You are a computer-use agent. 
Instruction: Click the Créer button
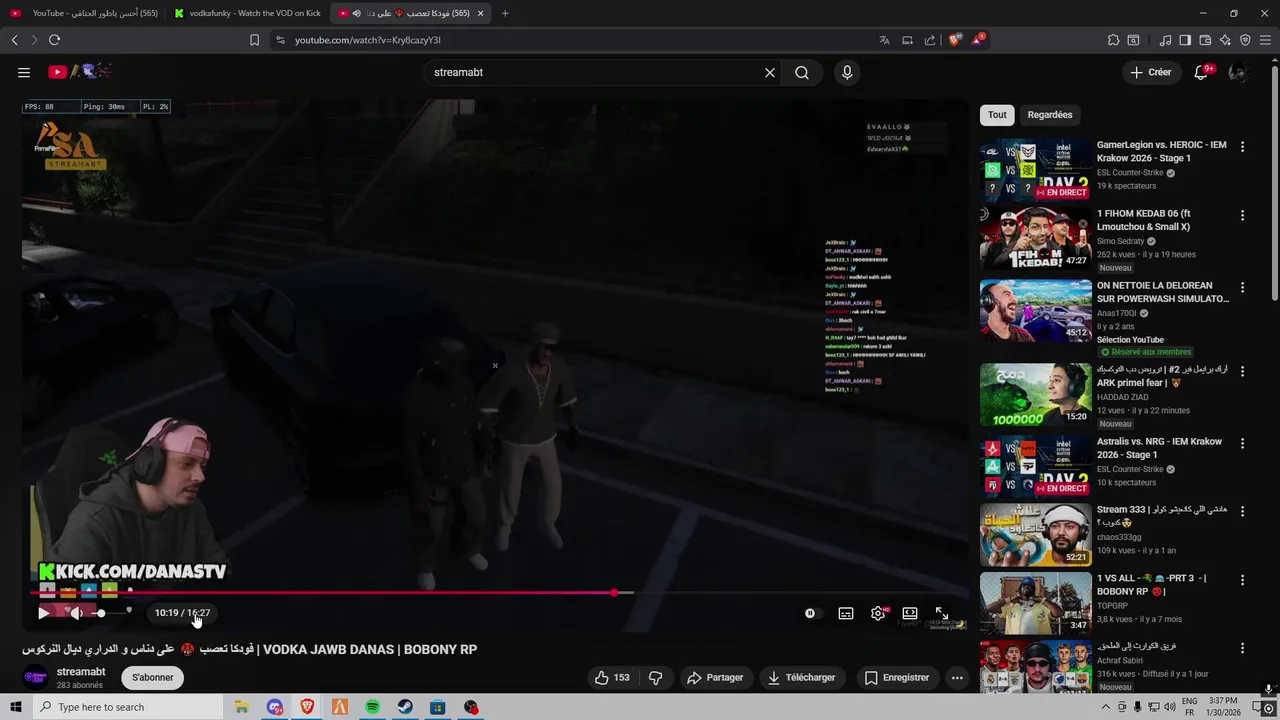[x=1150, y=72]
